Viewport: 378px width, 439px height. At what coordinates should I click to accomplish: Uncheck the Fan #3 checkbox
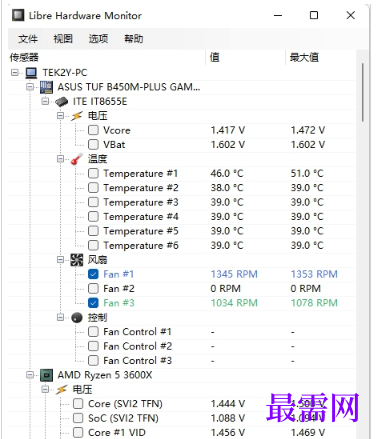click(x=93, y=303)
